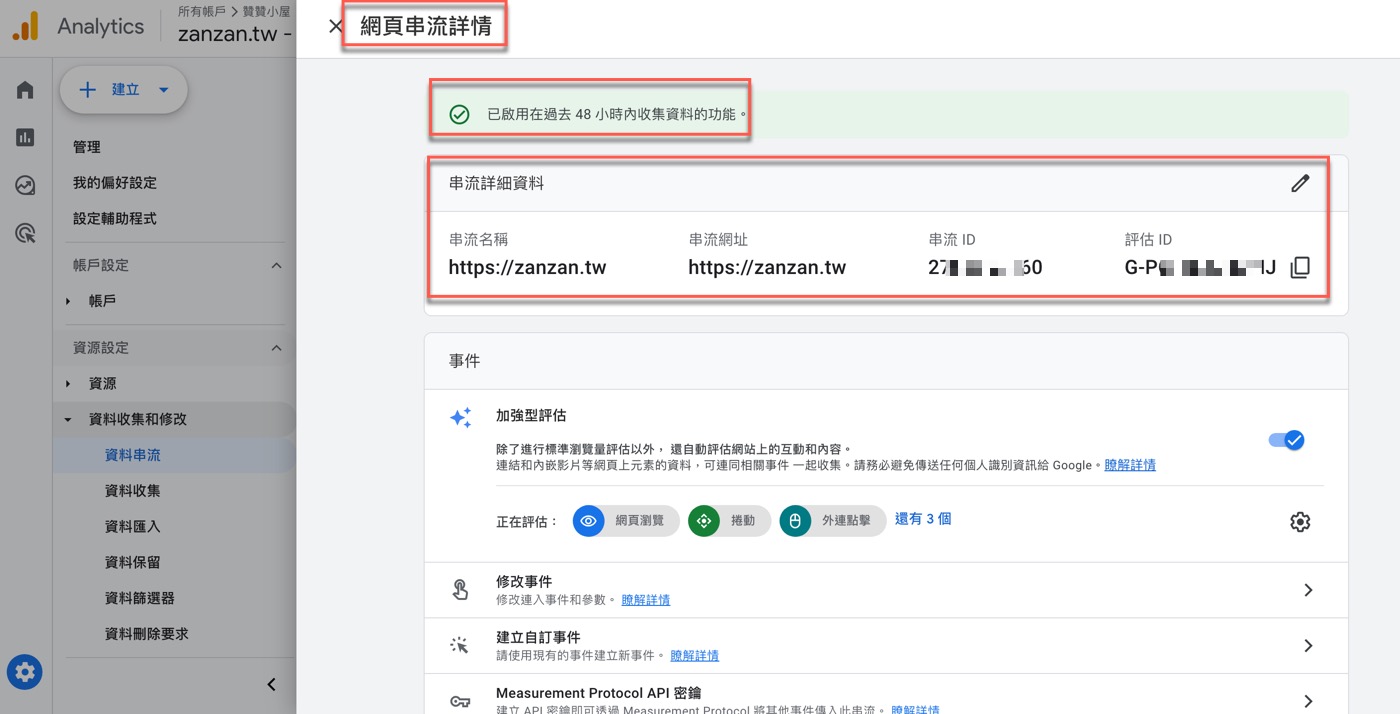The image size is (1400, 714).
Task: Click the 建立自訂事件 sparkle cursor icon
Action: tap(460, 645)
